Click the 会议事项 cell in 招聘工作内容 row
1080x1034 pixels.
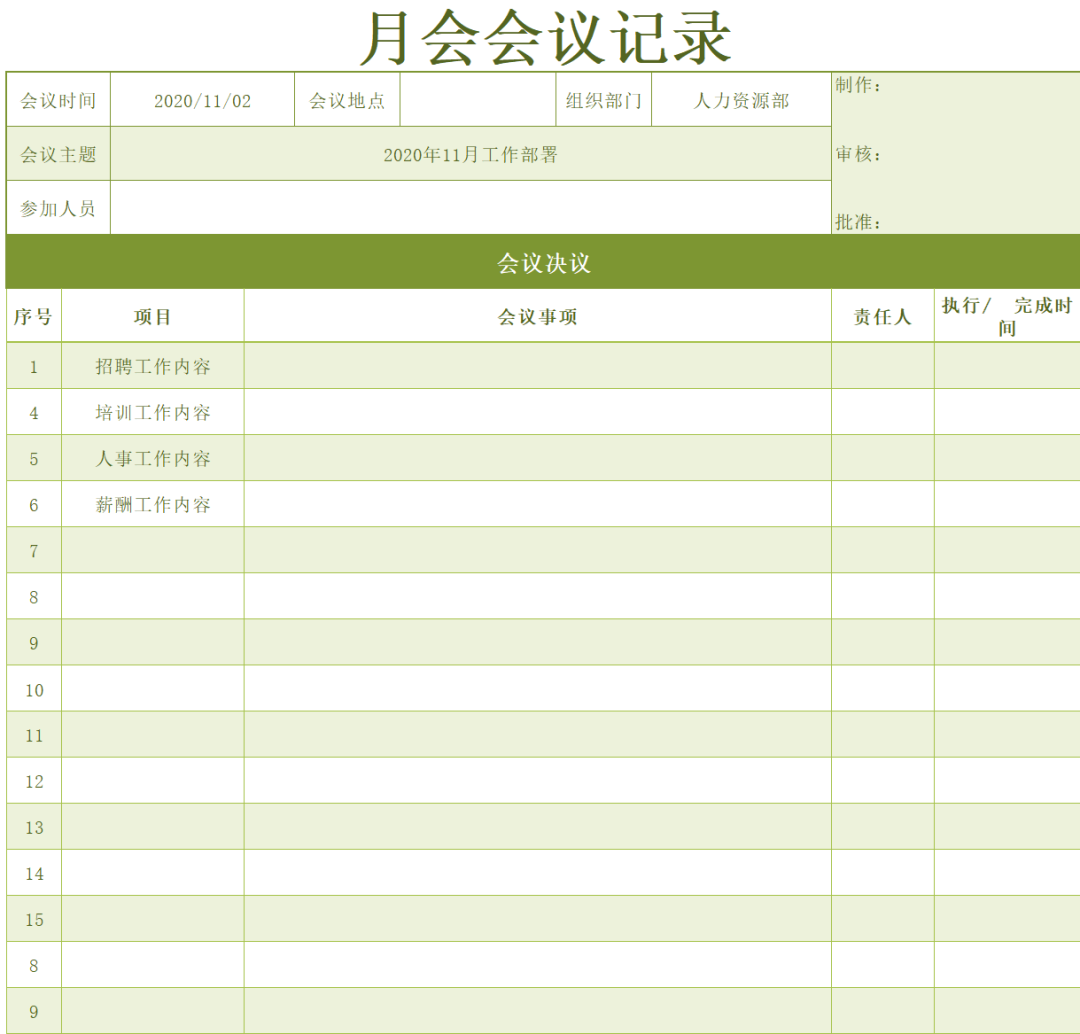537,366
